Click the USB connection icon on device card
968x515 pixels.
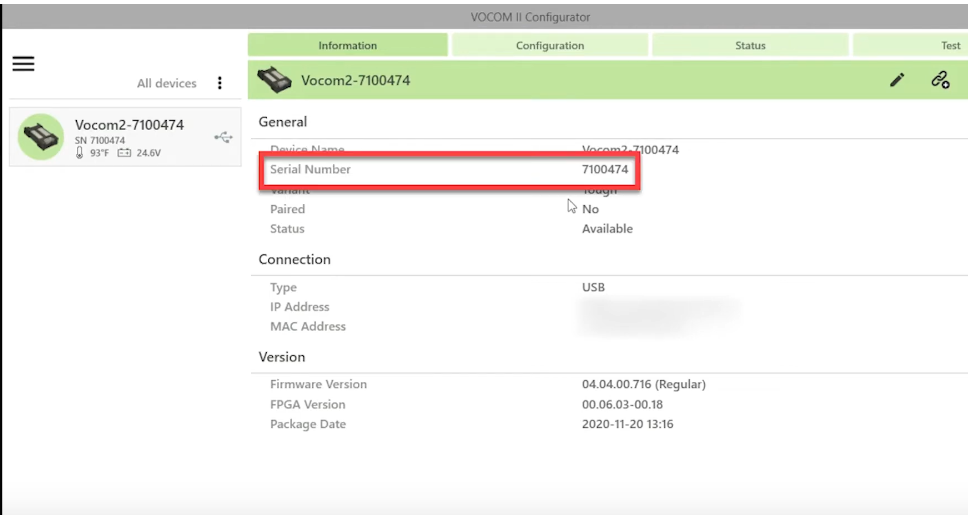pyautogui.click(x=223, y=137)
